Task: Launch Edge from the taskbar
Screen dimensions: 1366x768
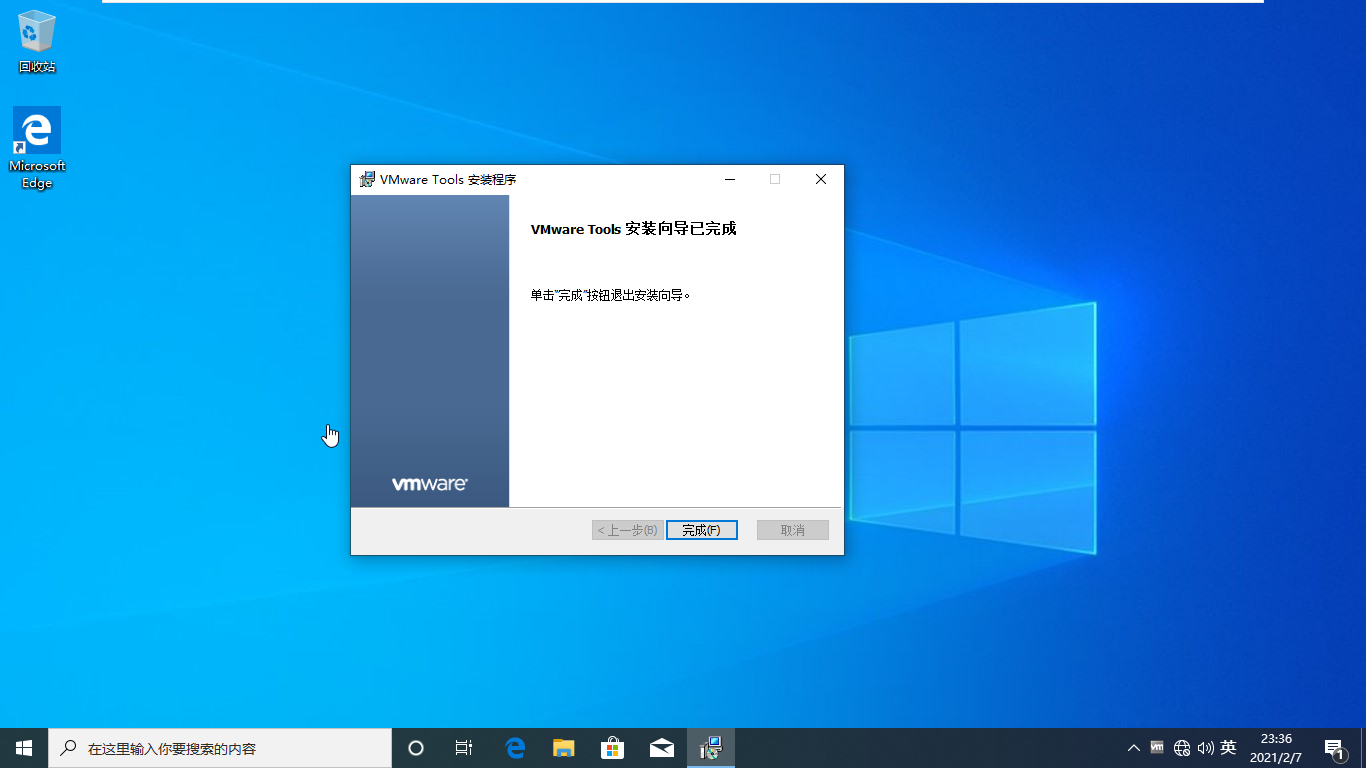Action: [515, 748]
